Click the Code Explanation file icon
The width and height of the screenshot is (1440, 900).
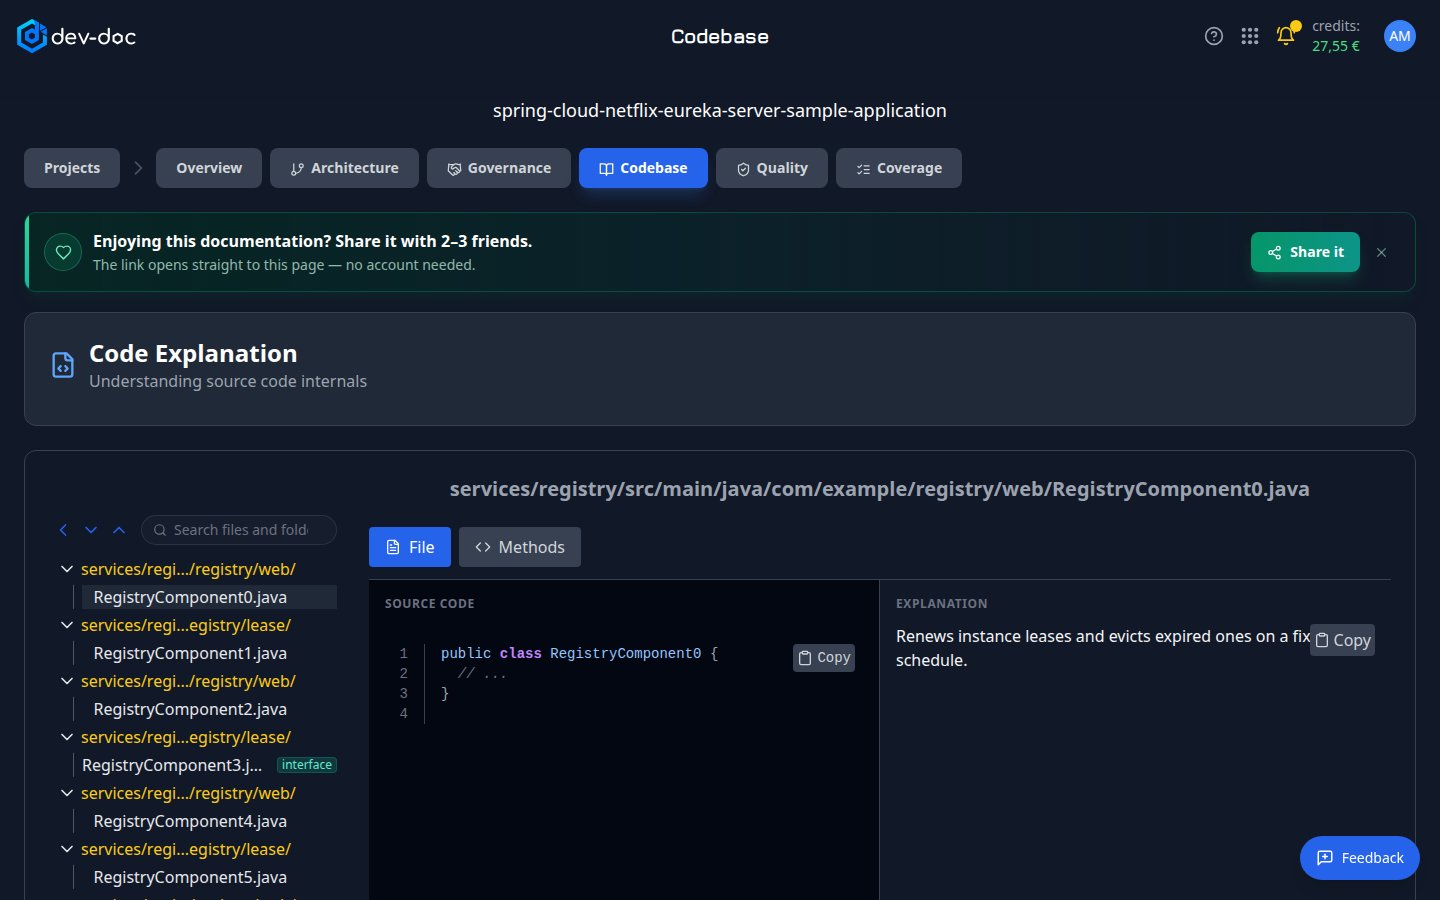(x=63, y=365)
